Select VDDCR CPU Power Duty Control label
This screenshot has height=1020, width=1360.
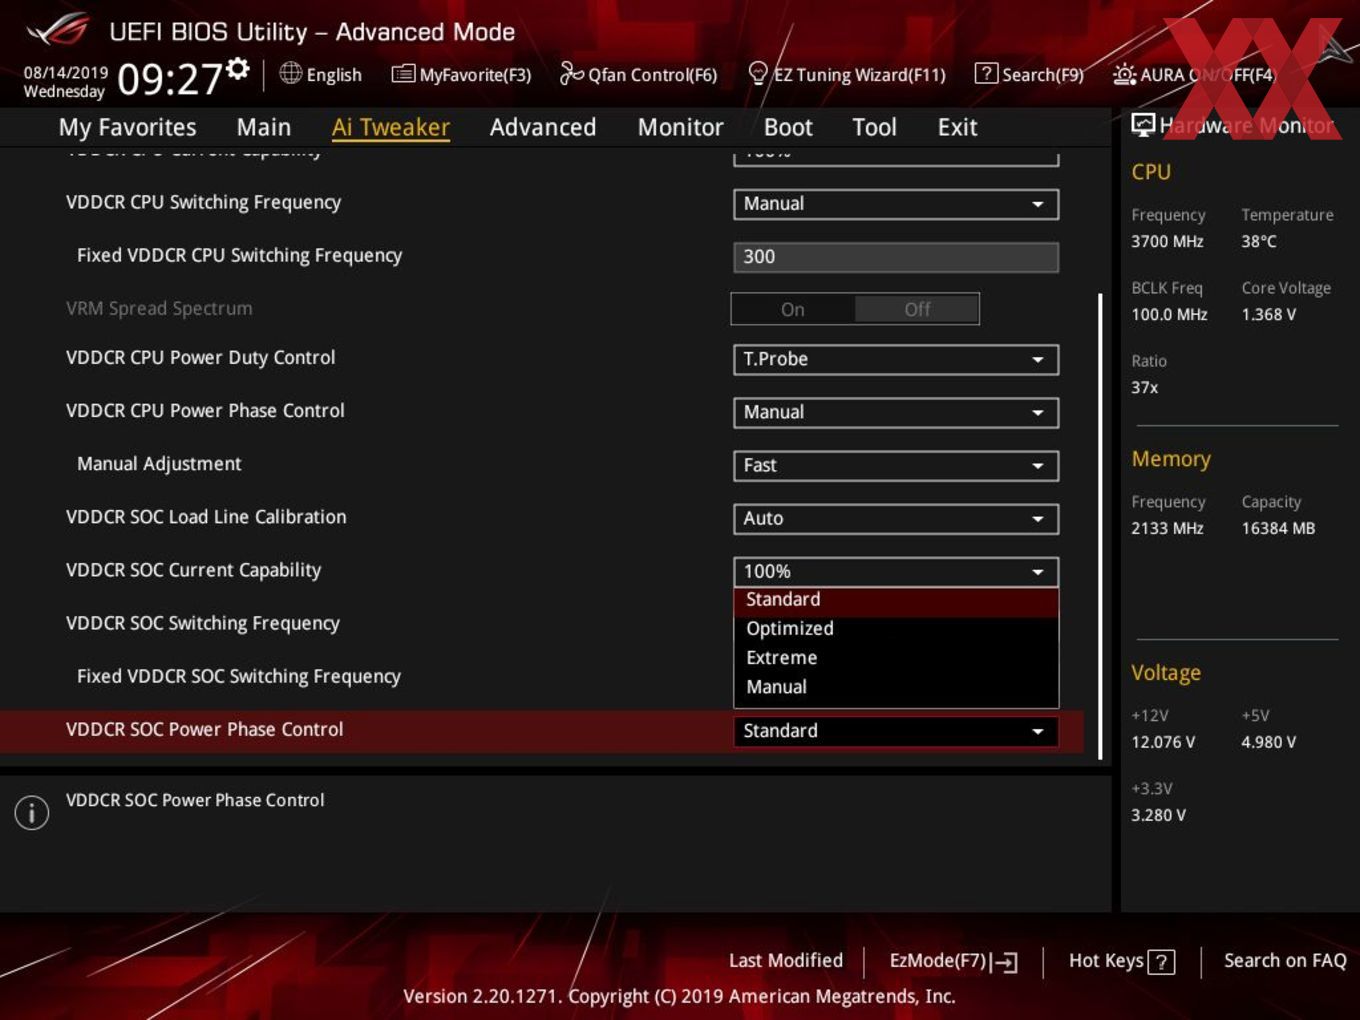click(x=200, y=358)
